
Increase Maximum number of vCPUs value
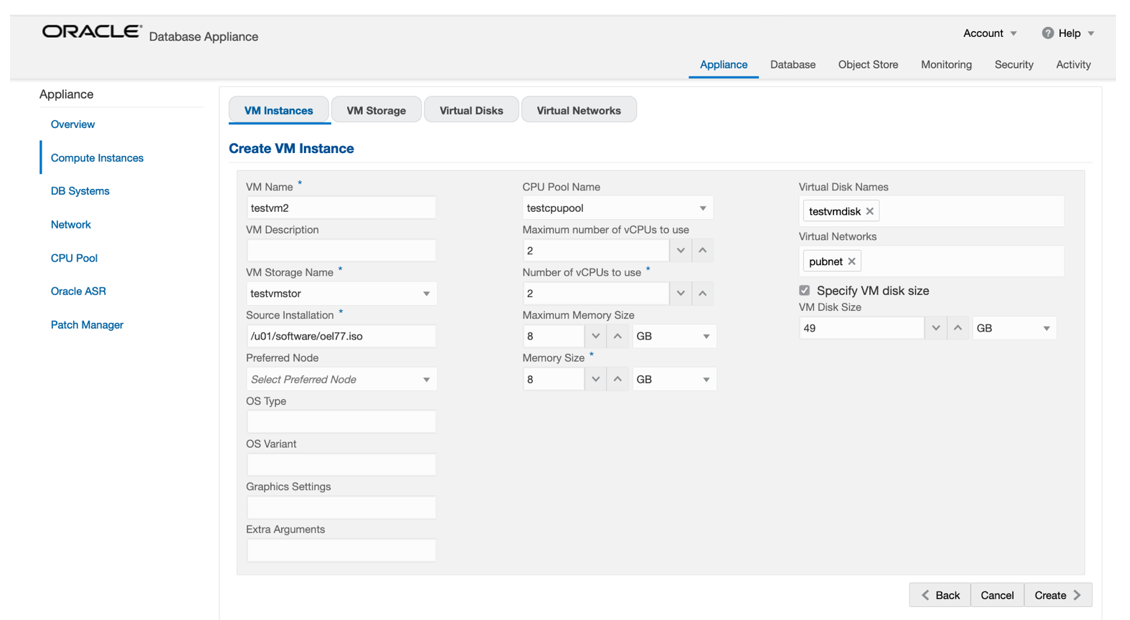[x=703, y=250]
